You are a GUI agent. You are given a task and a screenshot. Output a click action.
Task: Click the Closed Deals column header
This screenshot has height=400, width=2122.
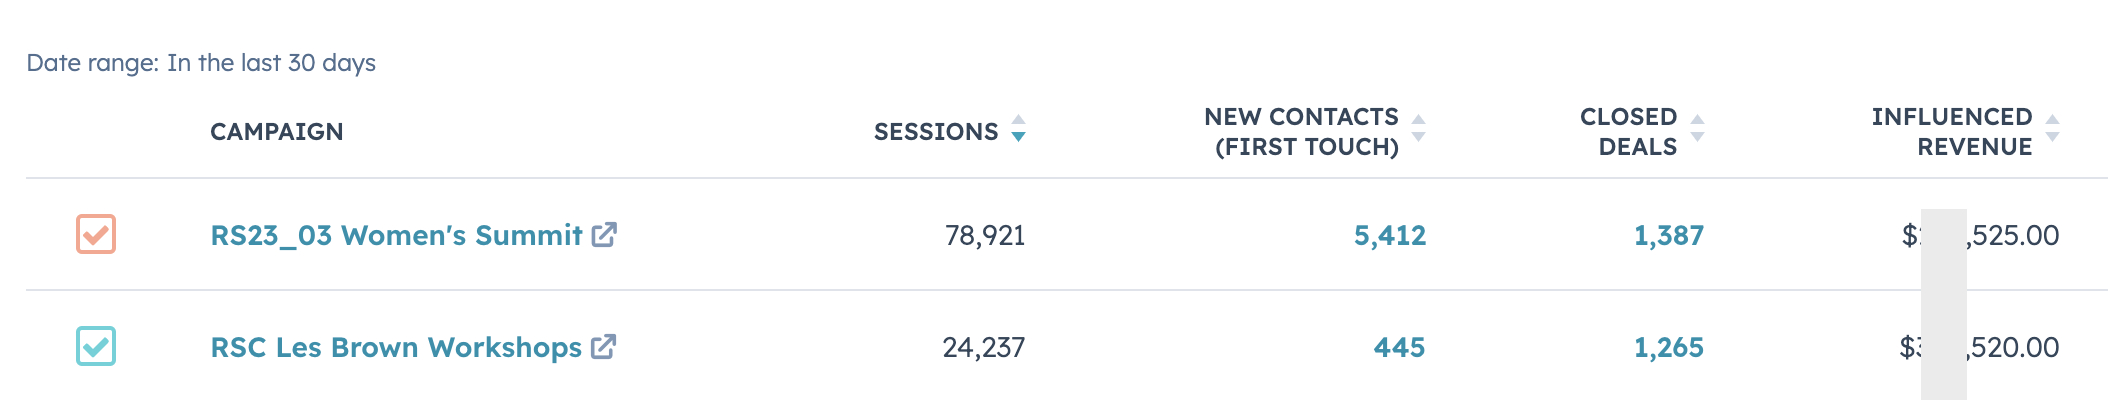pos(1628,132)
